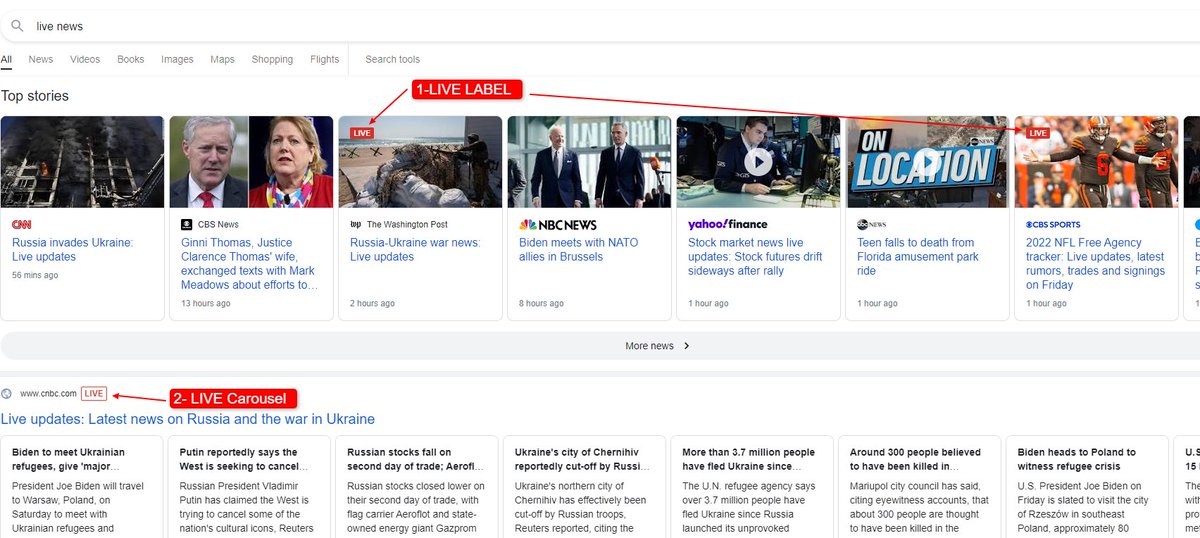Go to the Shopping tab

point(272,59)
